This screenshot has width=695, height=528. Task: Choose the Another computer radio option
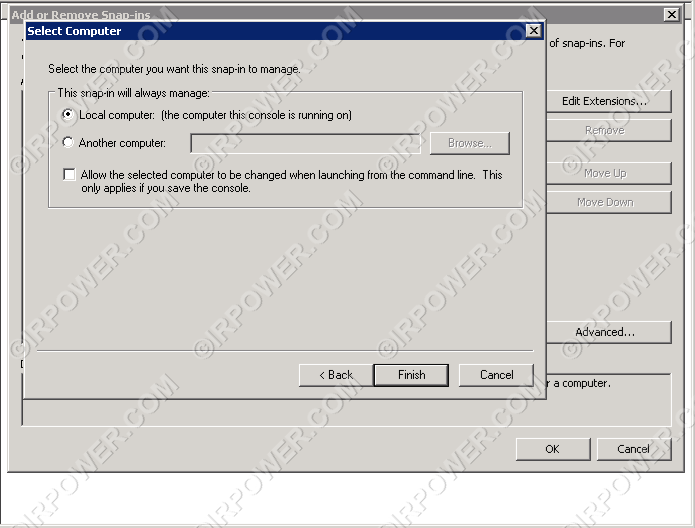coord(68,143)
